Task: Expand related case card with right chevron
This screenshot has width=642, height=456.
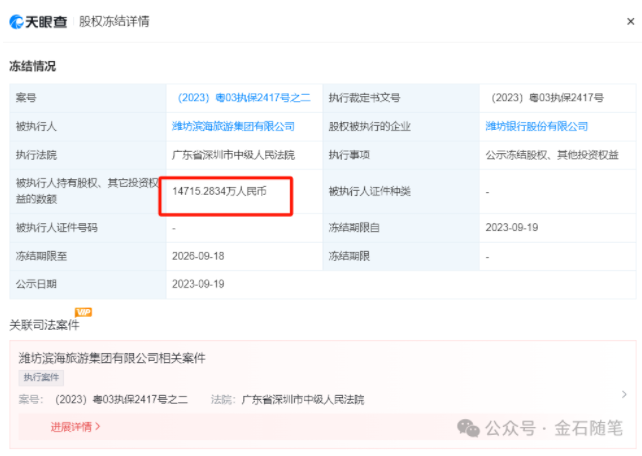Action: click(x=624, y=395)
